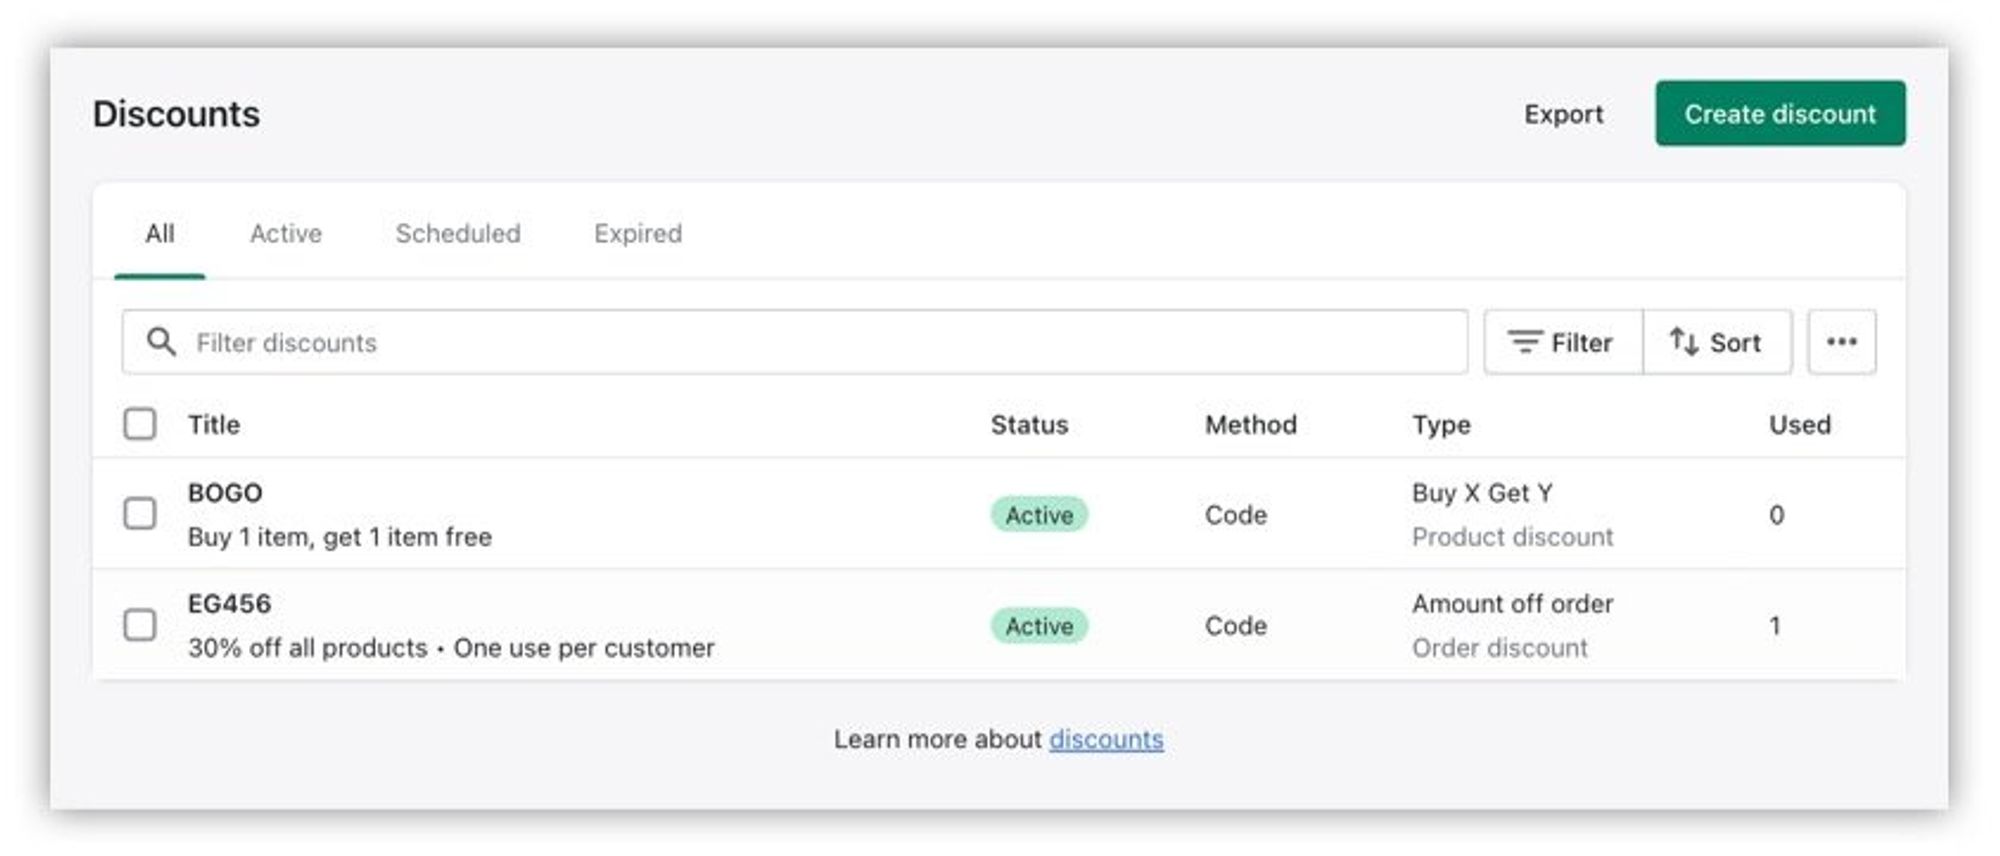
Task: Select all discounts with header checkbox
Action: pyautogui.click(x=140, y=424)
